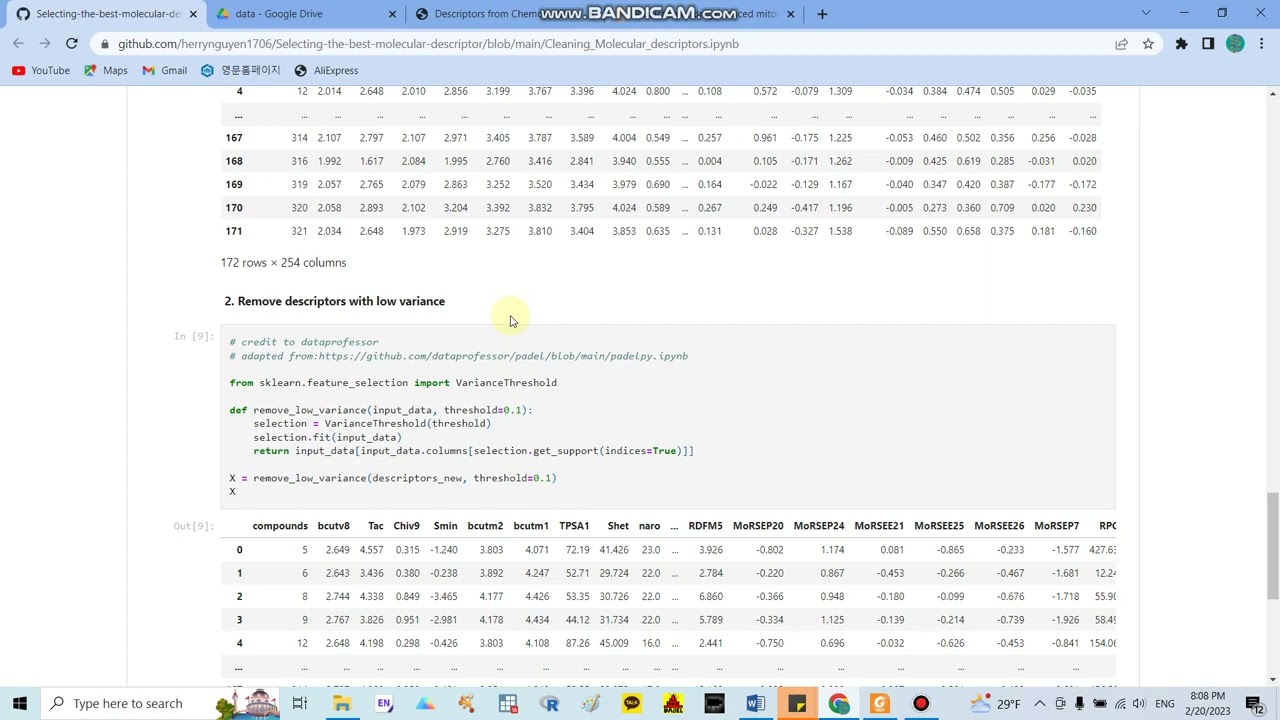This screenshot has height=720, width=1280.
Task: Open the network Wi-Fi tray icon
Action: (x=1121, y=704)
